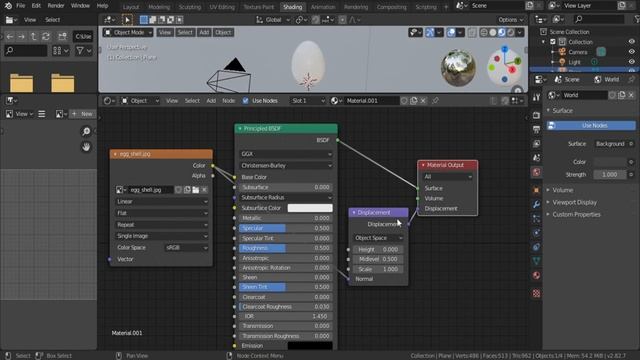The height and width of the screenshot is (360, 640).
Task: Toggle the material pin icon
Action: tap(436, 101)
